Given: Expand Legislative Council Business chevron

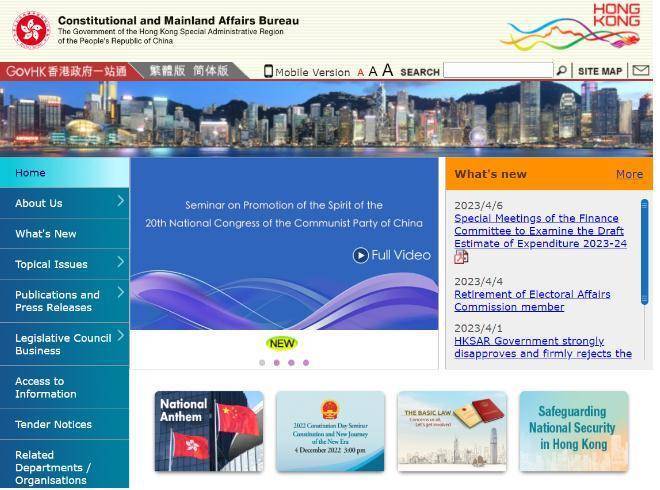Looking at the screenshot, I should [120, 335].
